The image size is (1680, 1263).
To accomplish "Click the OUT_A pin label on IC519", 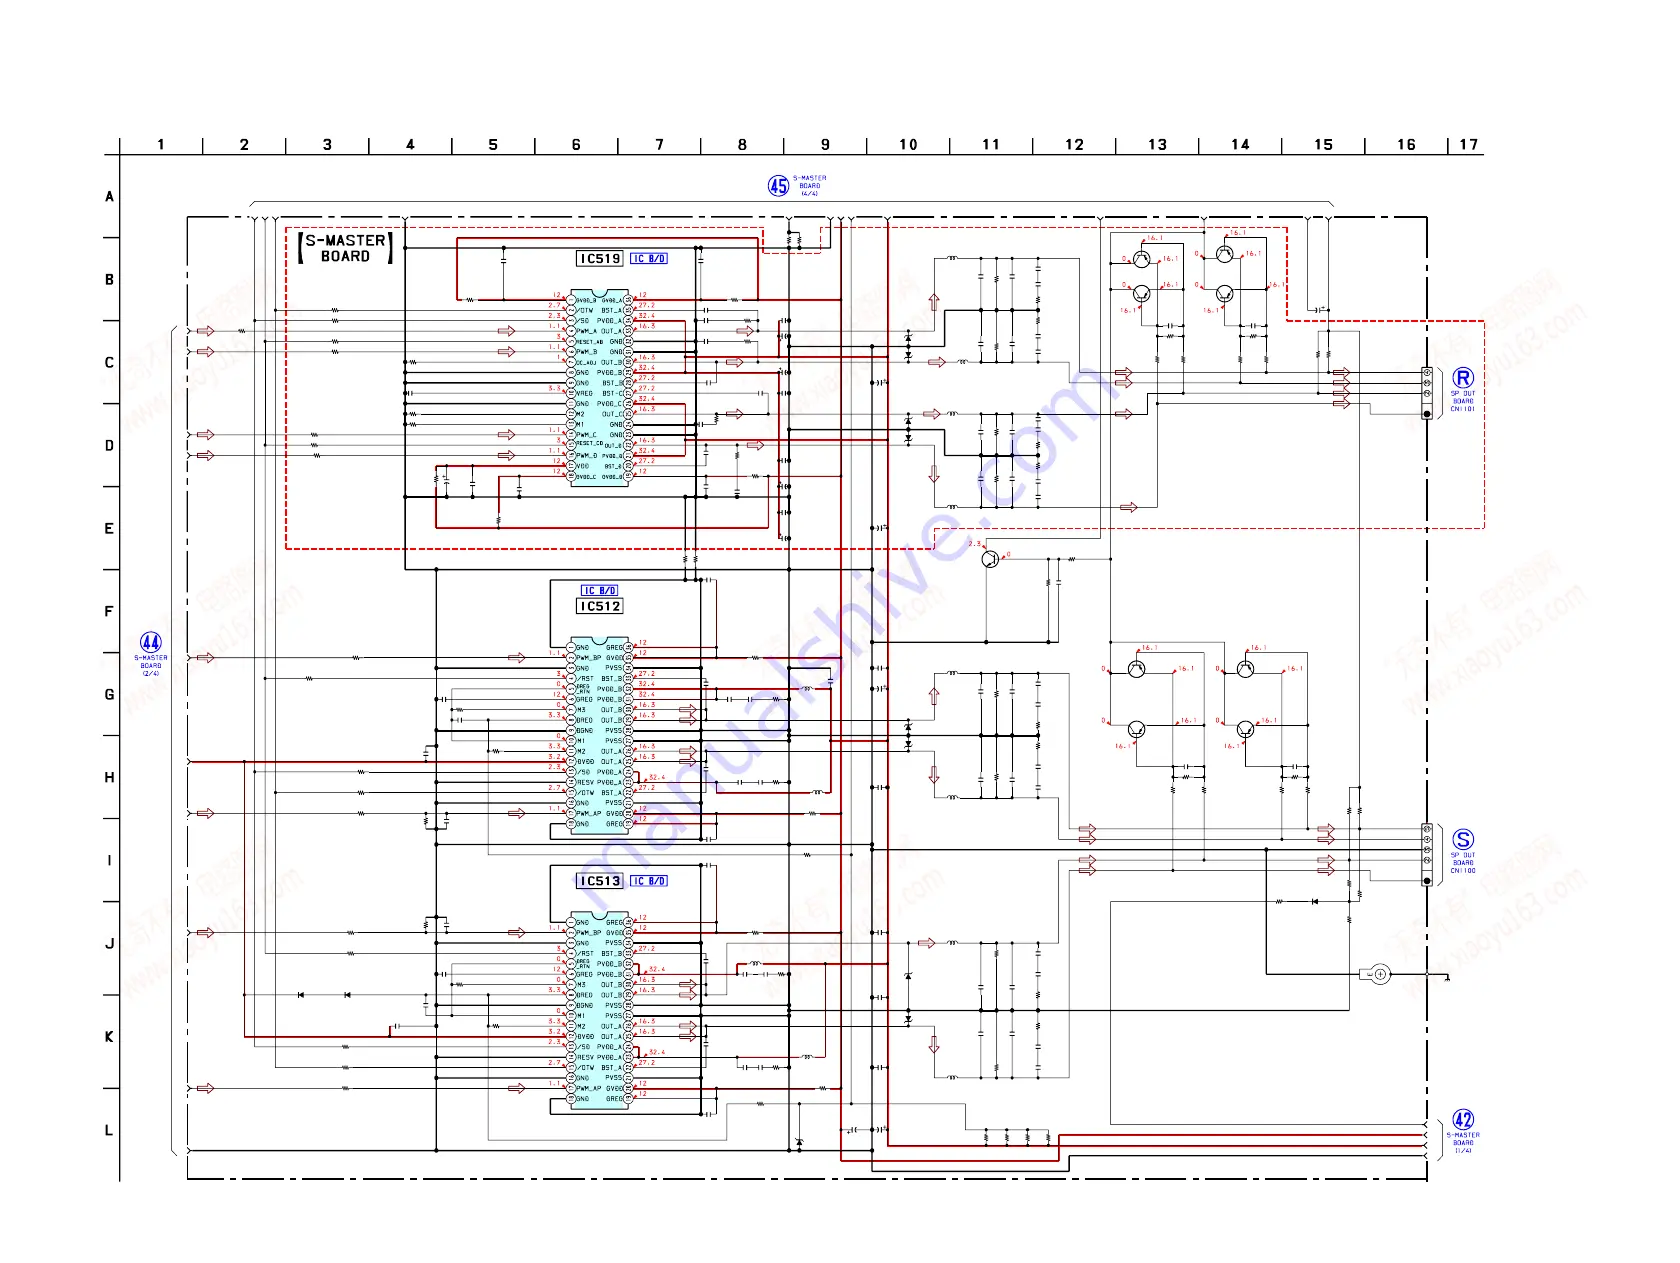I will tap(611, 331).
